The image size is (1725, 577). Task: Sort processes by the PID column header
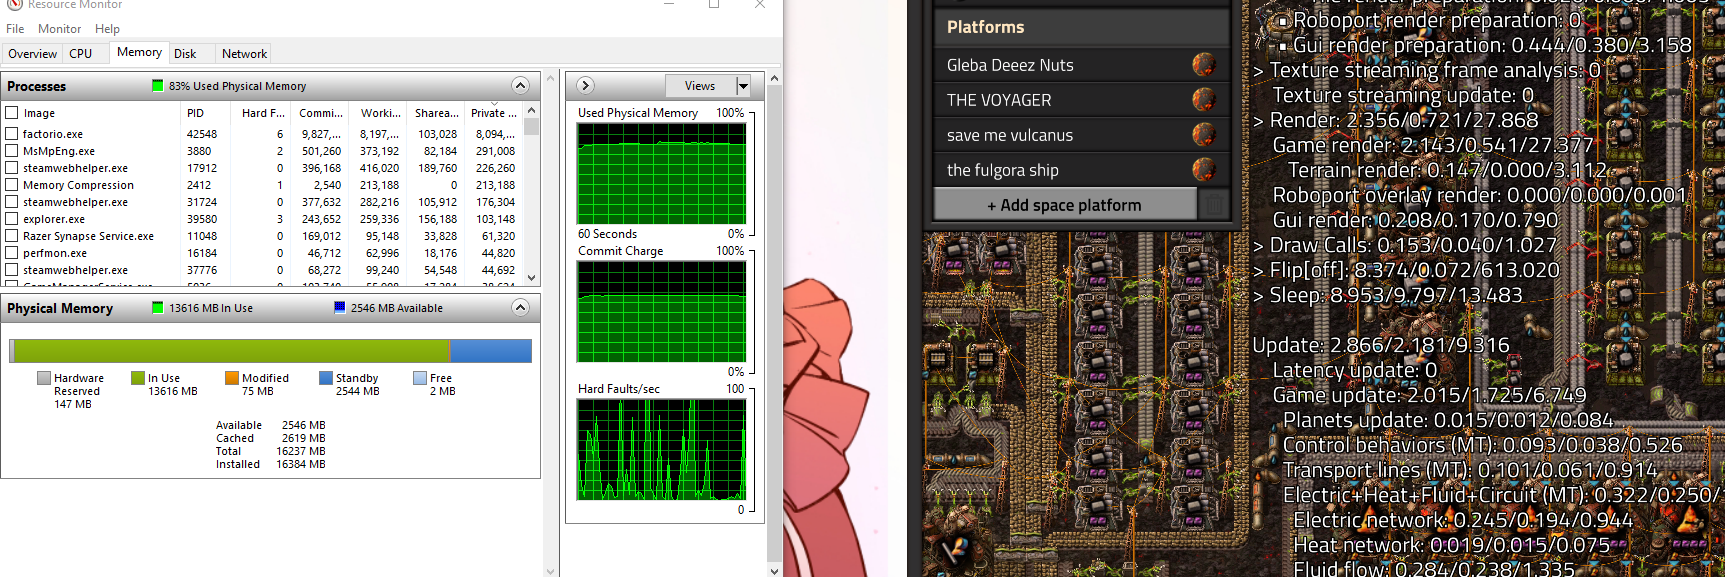pyautogui.click(x=207, y=113)
